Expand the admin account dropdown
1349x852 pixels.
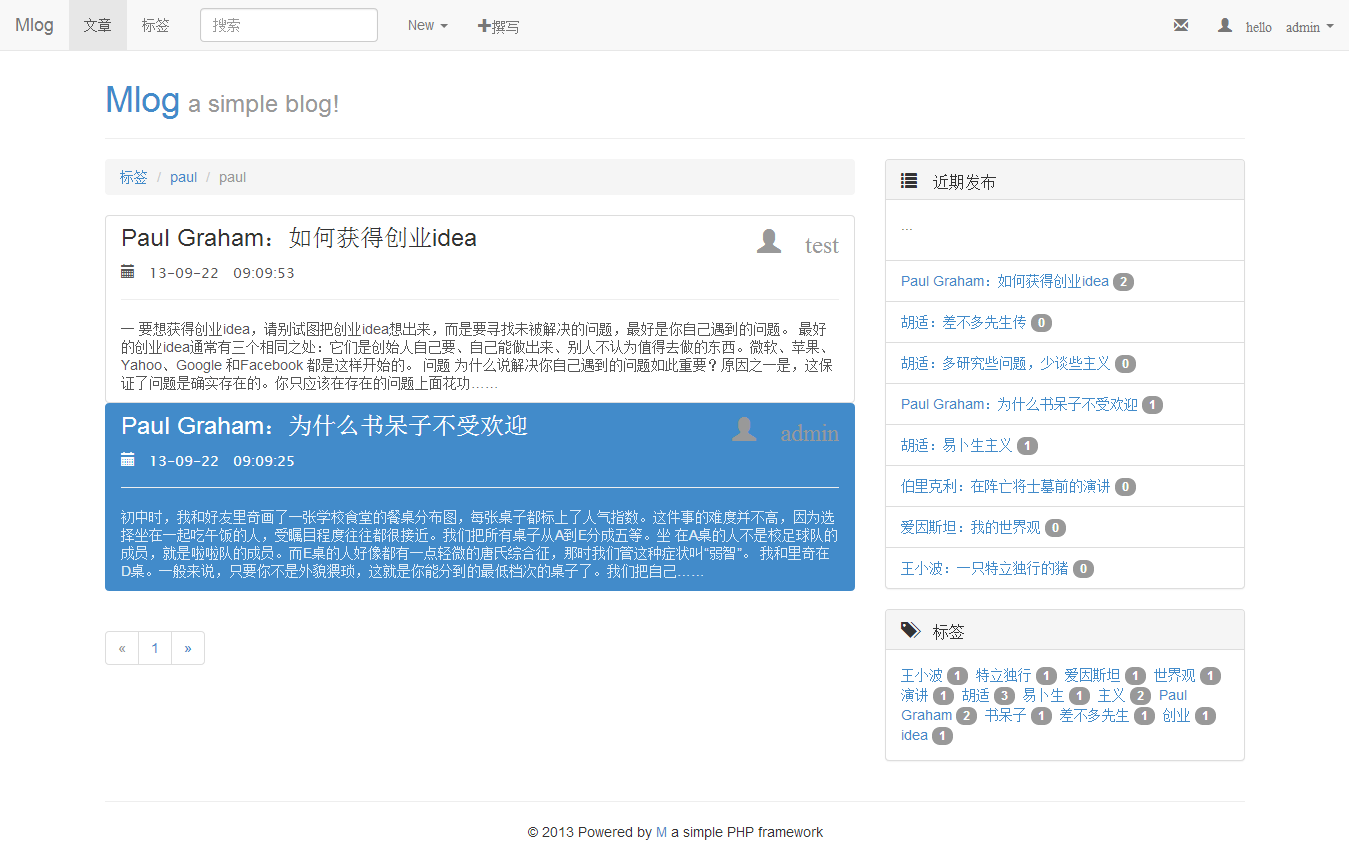pyautogui.click(x=1309, y=27)
